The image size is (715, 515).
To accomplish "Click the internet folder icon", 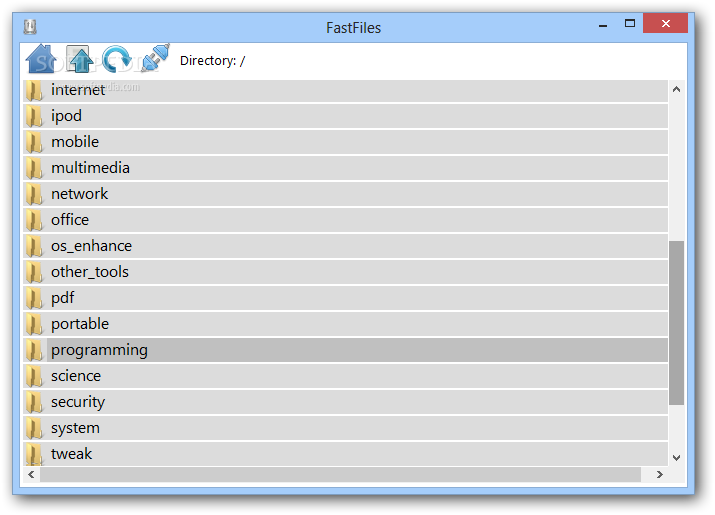I will (x=34, y=90).
